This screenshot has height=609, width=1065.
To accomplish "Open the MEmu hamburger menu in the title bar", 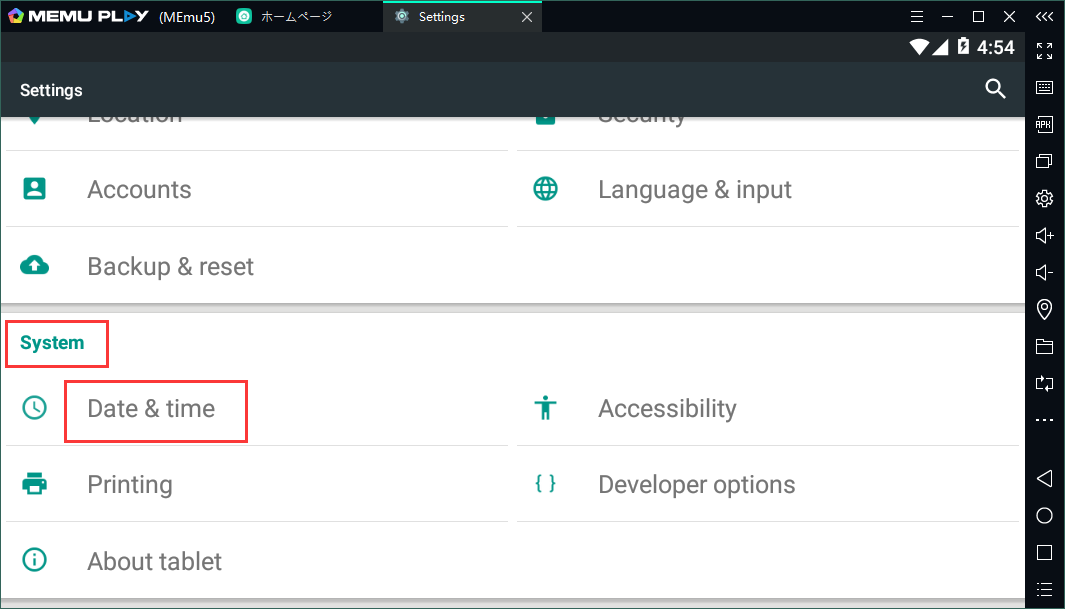I will (x=917, y=16).
